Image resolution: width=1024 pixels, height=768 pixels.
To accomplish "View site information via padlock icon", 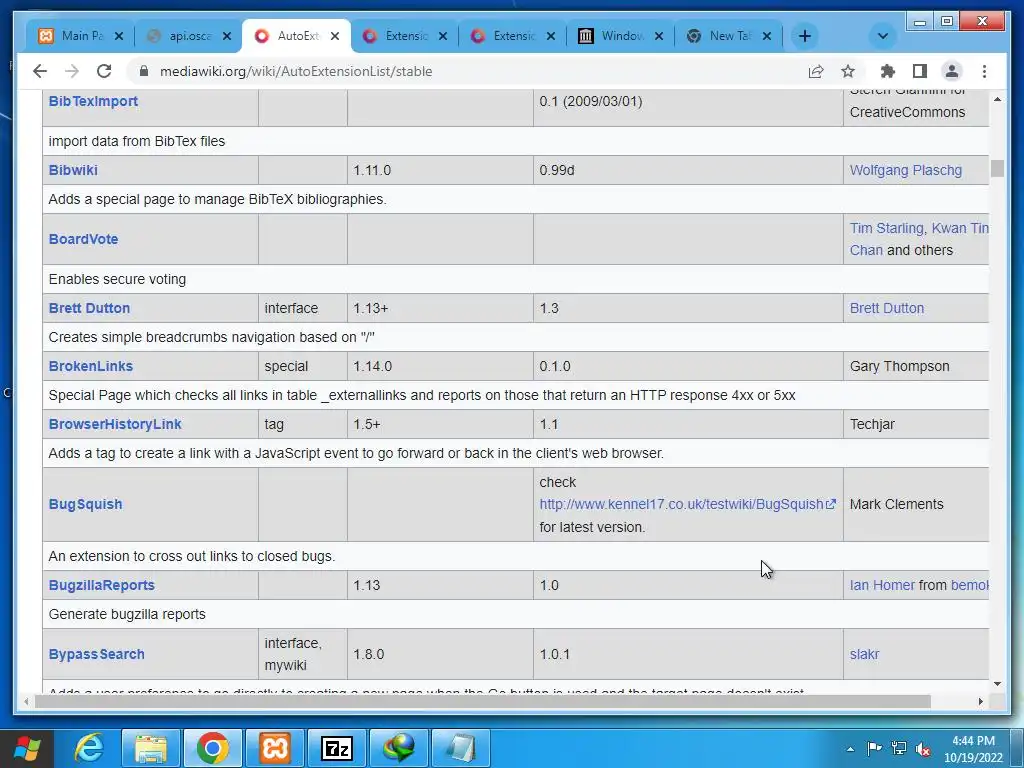I will tap(144, 71).
